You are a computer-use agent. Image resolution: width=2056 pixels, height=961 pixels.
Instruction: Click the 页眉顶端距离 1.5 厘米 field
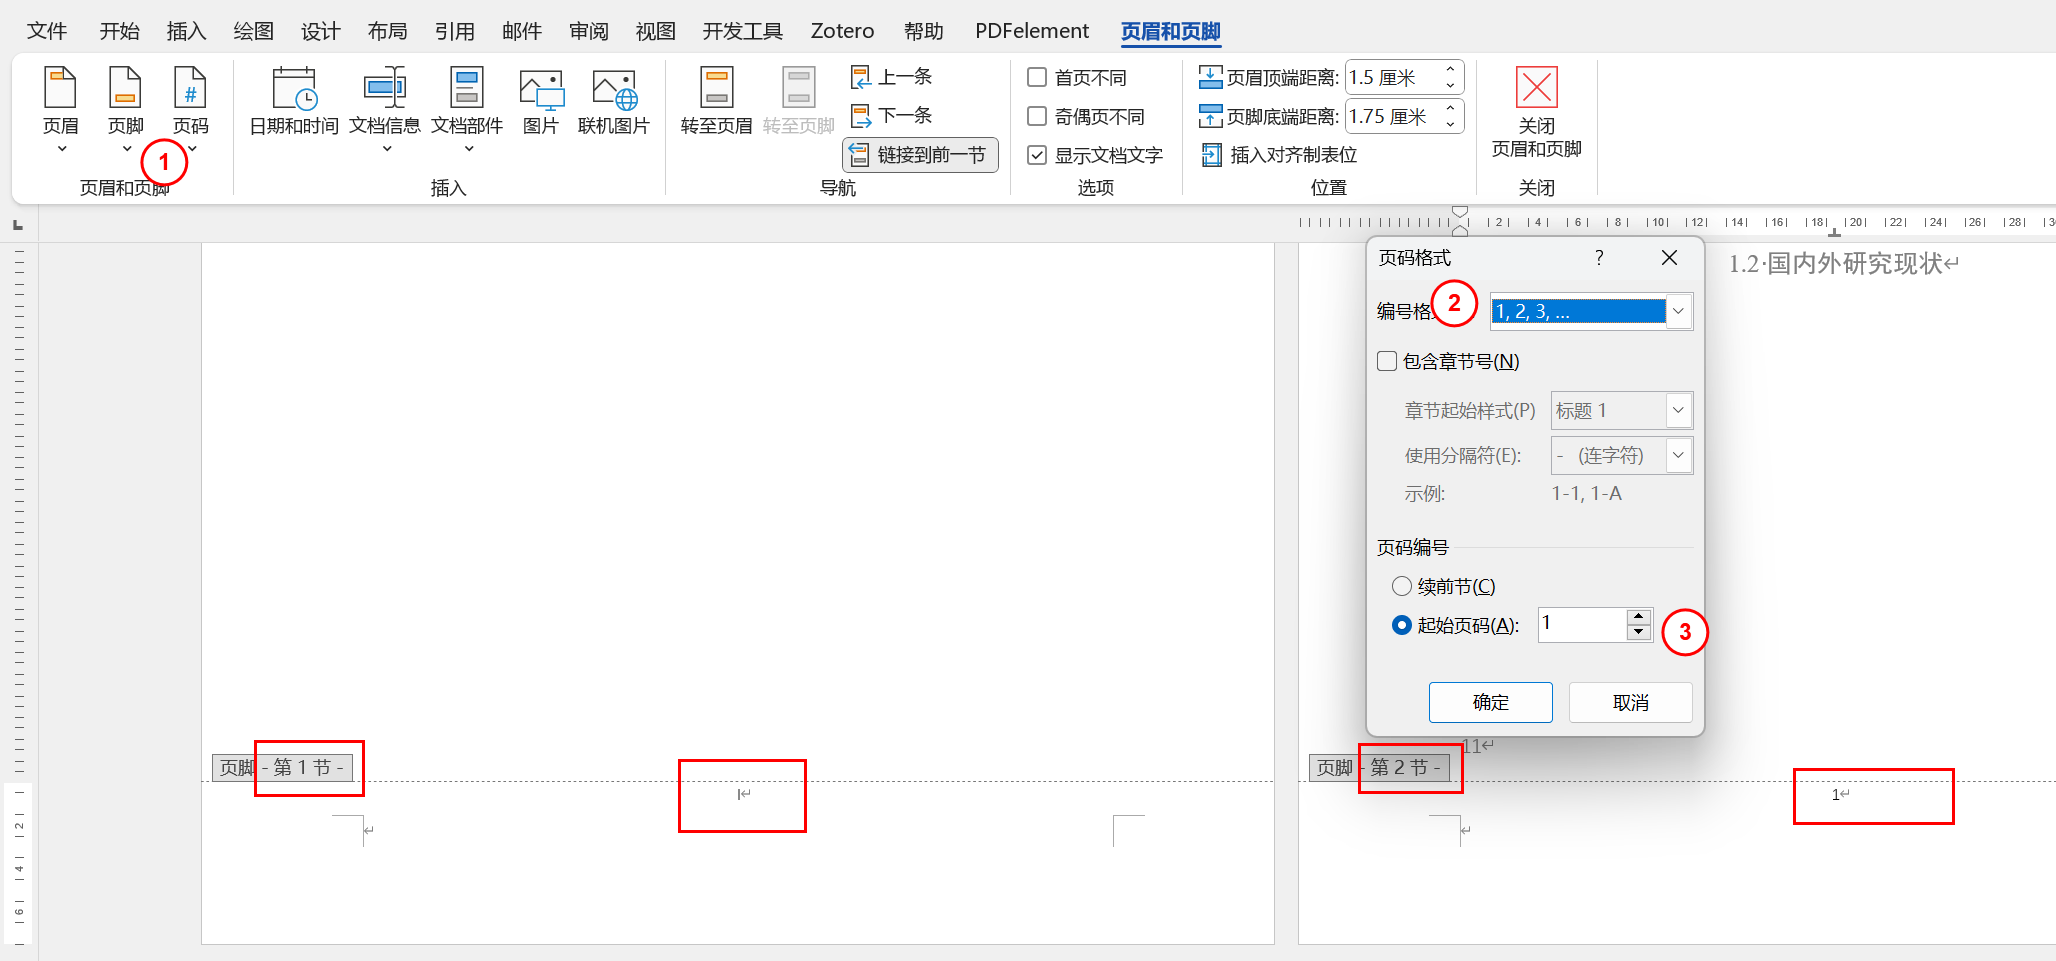point(1393,77)
